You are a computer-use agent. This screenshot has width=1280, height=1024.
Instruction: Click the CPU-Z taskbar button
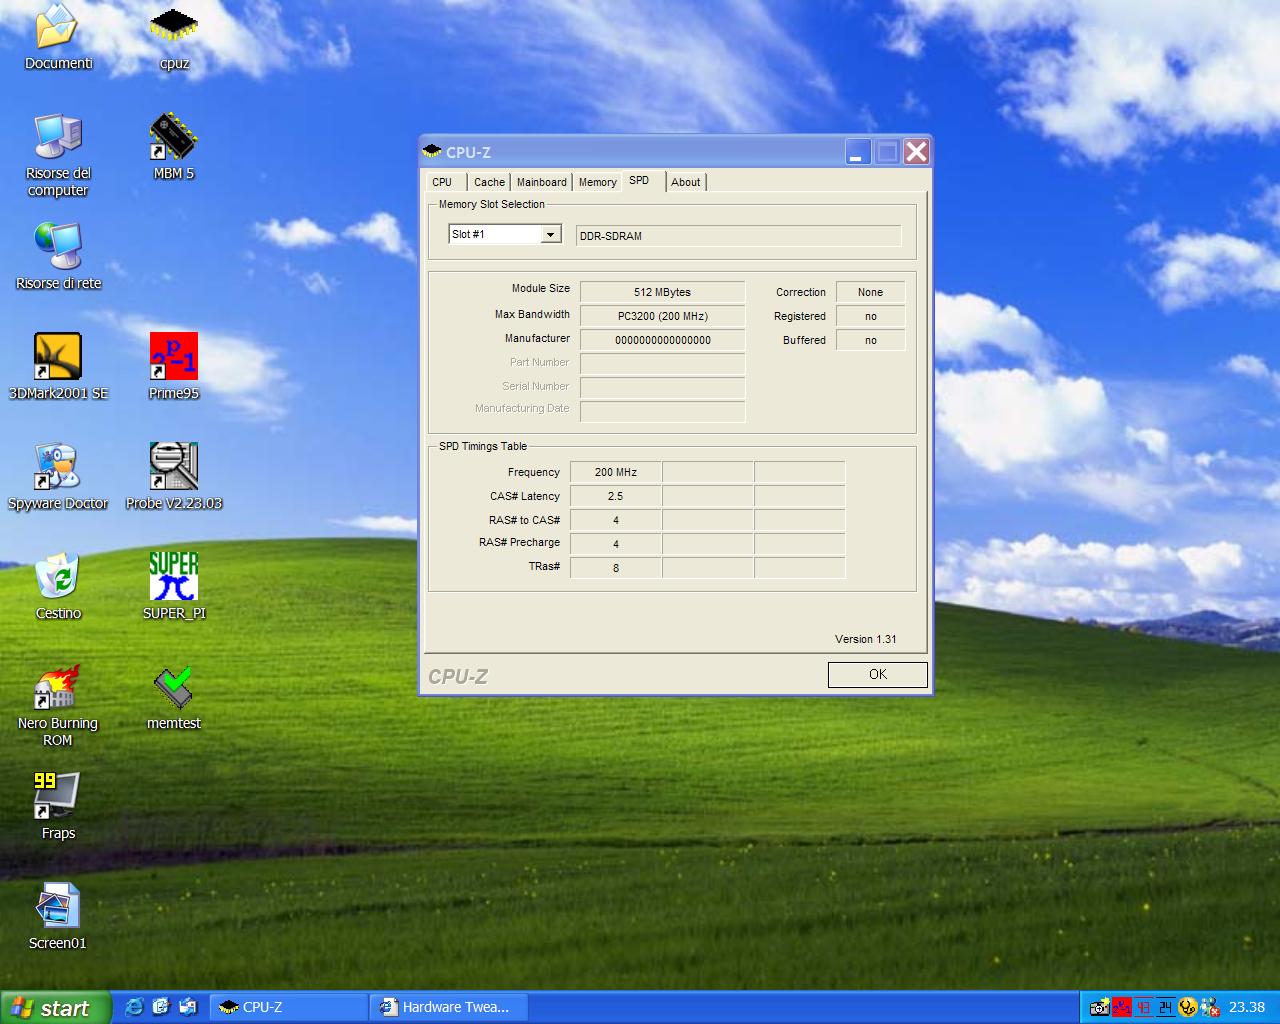288,1007
